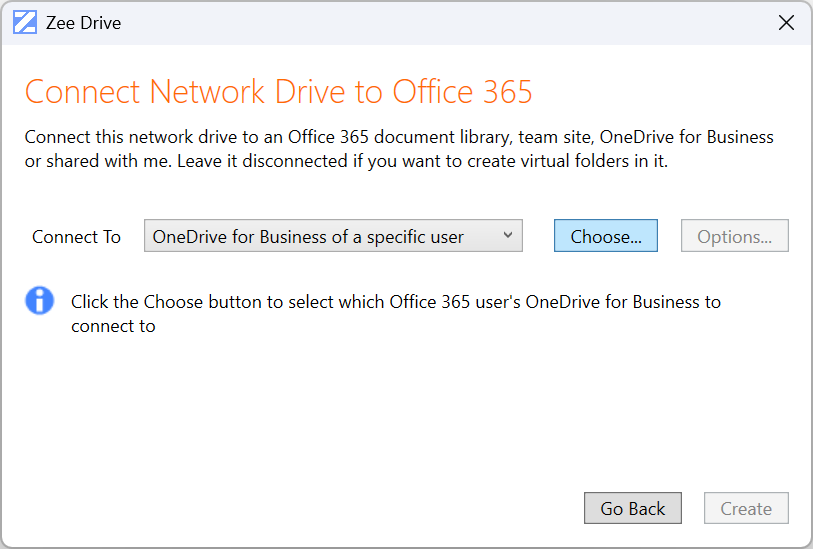Click the 'Zee Drive' window title text
The width and height of the screenshot is (813, 549).
tap(83, 23)
